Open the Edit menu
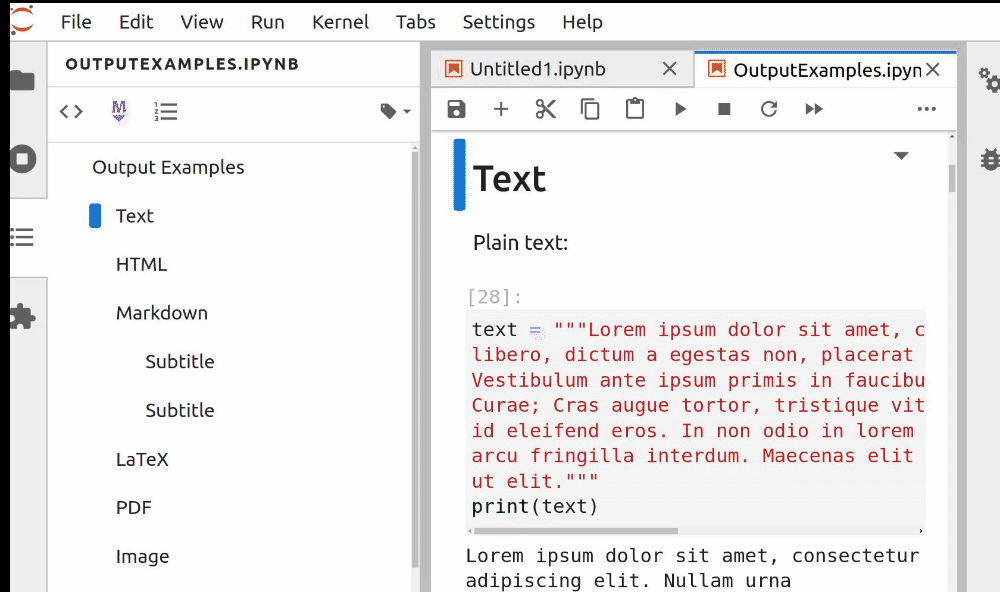This screenshot has width=1000, height=592. tap(136, 22)
